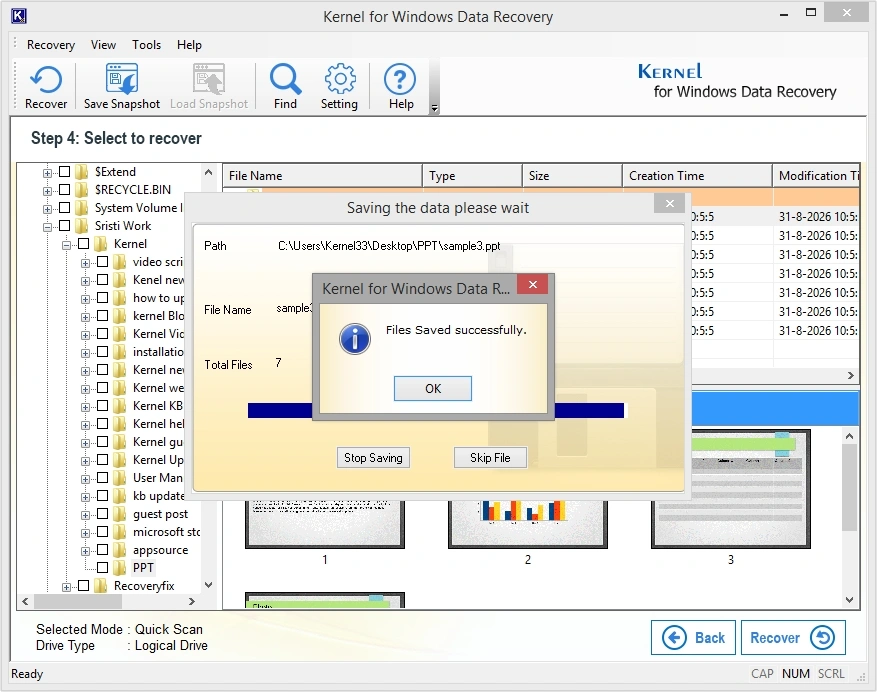Click the PPT folder icon in tree
Image resolution: width=877 pixels, height=692 pixels.
point(119,568)
